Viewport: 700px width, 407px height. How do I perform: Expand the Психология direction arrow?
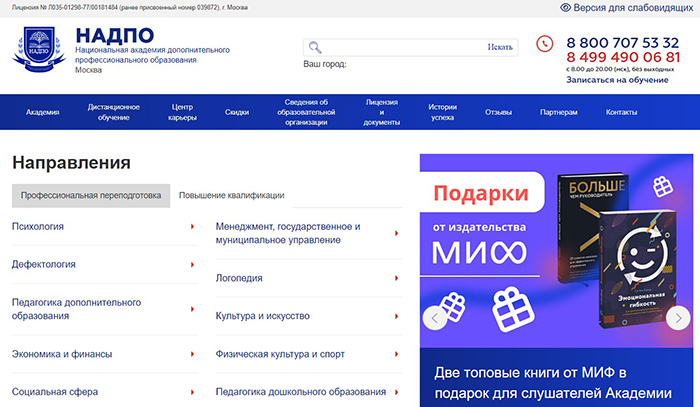click(192, 227)
